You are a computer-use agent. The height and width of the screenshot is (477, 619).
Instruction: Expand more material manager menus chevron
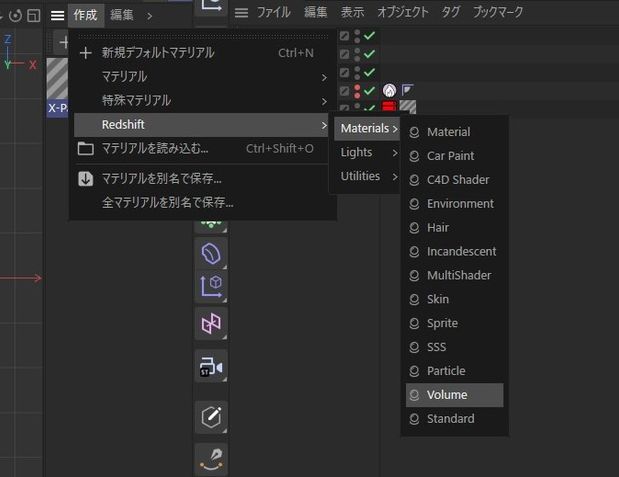coord(149,16)
